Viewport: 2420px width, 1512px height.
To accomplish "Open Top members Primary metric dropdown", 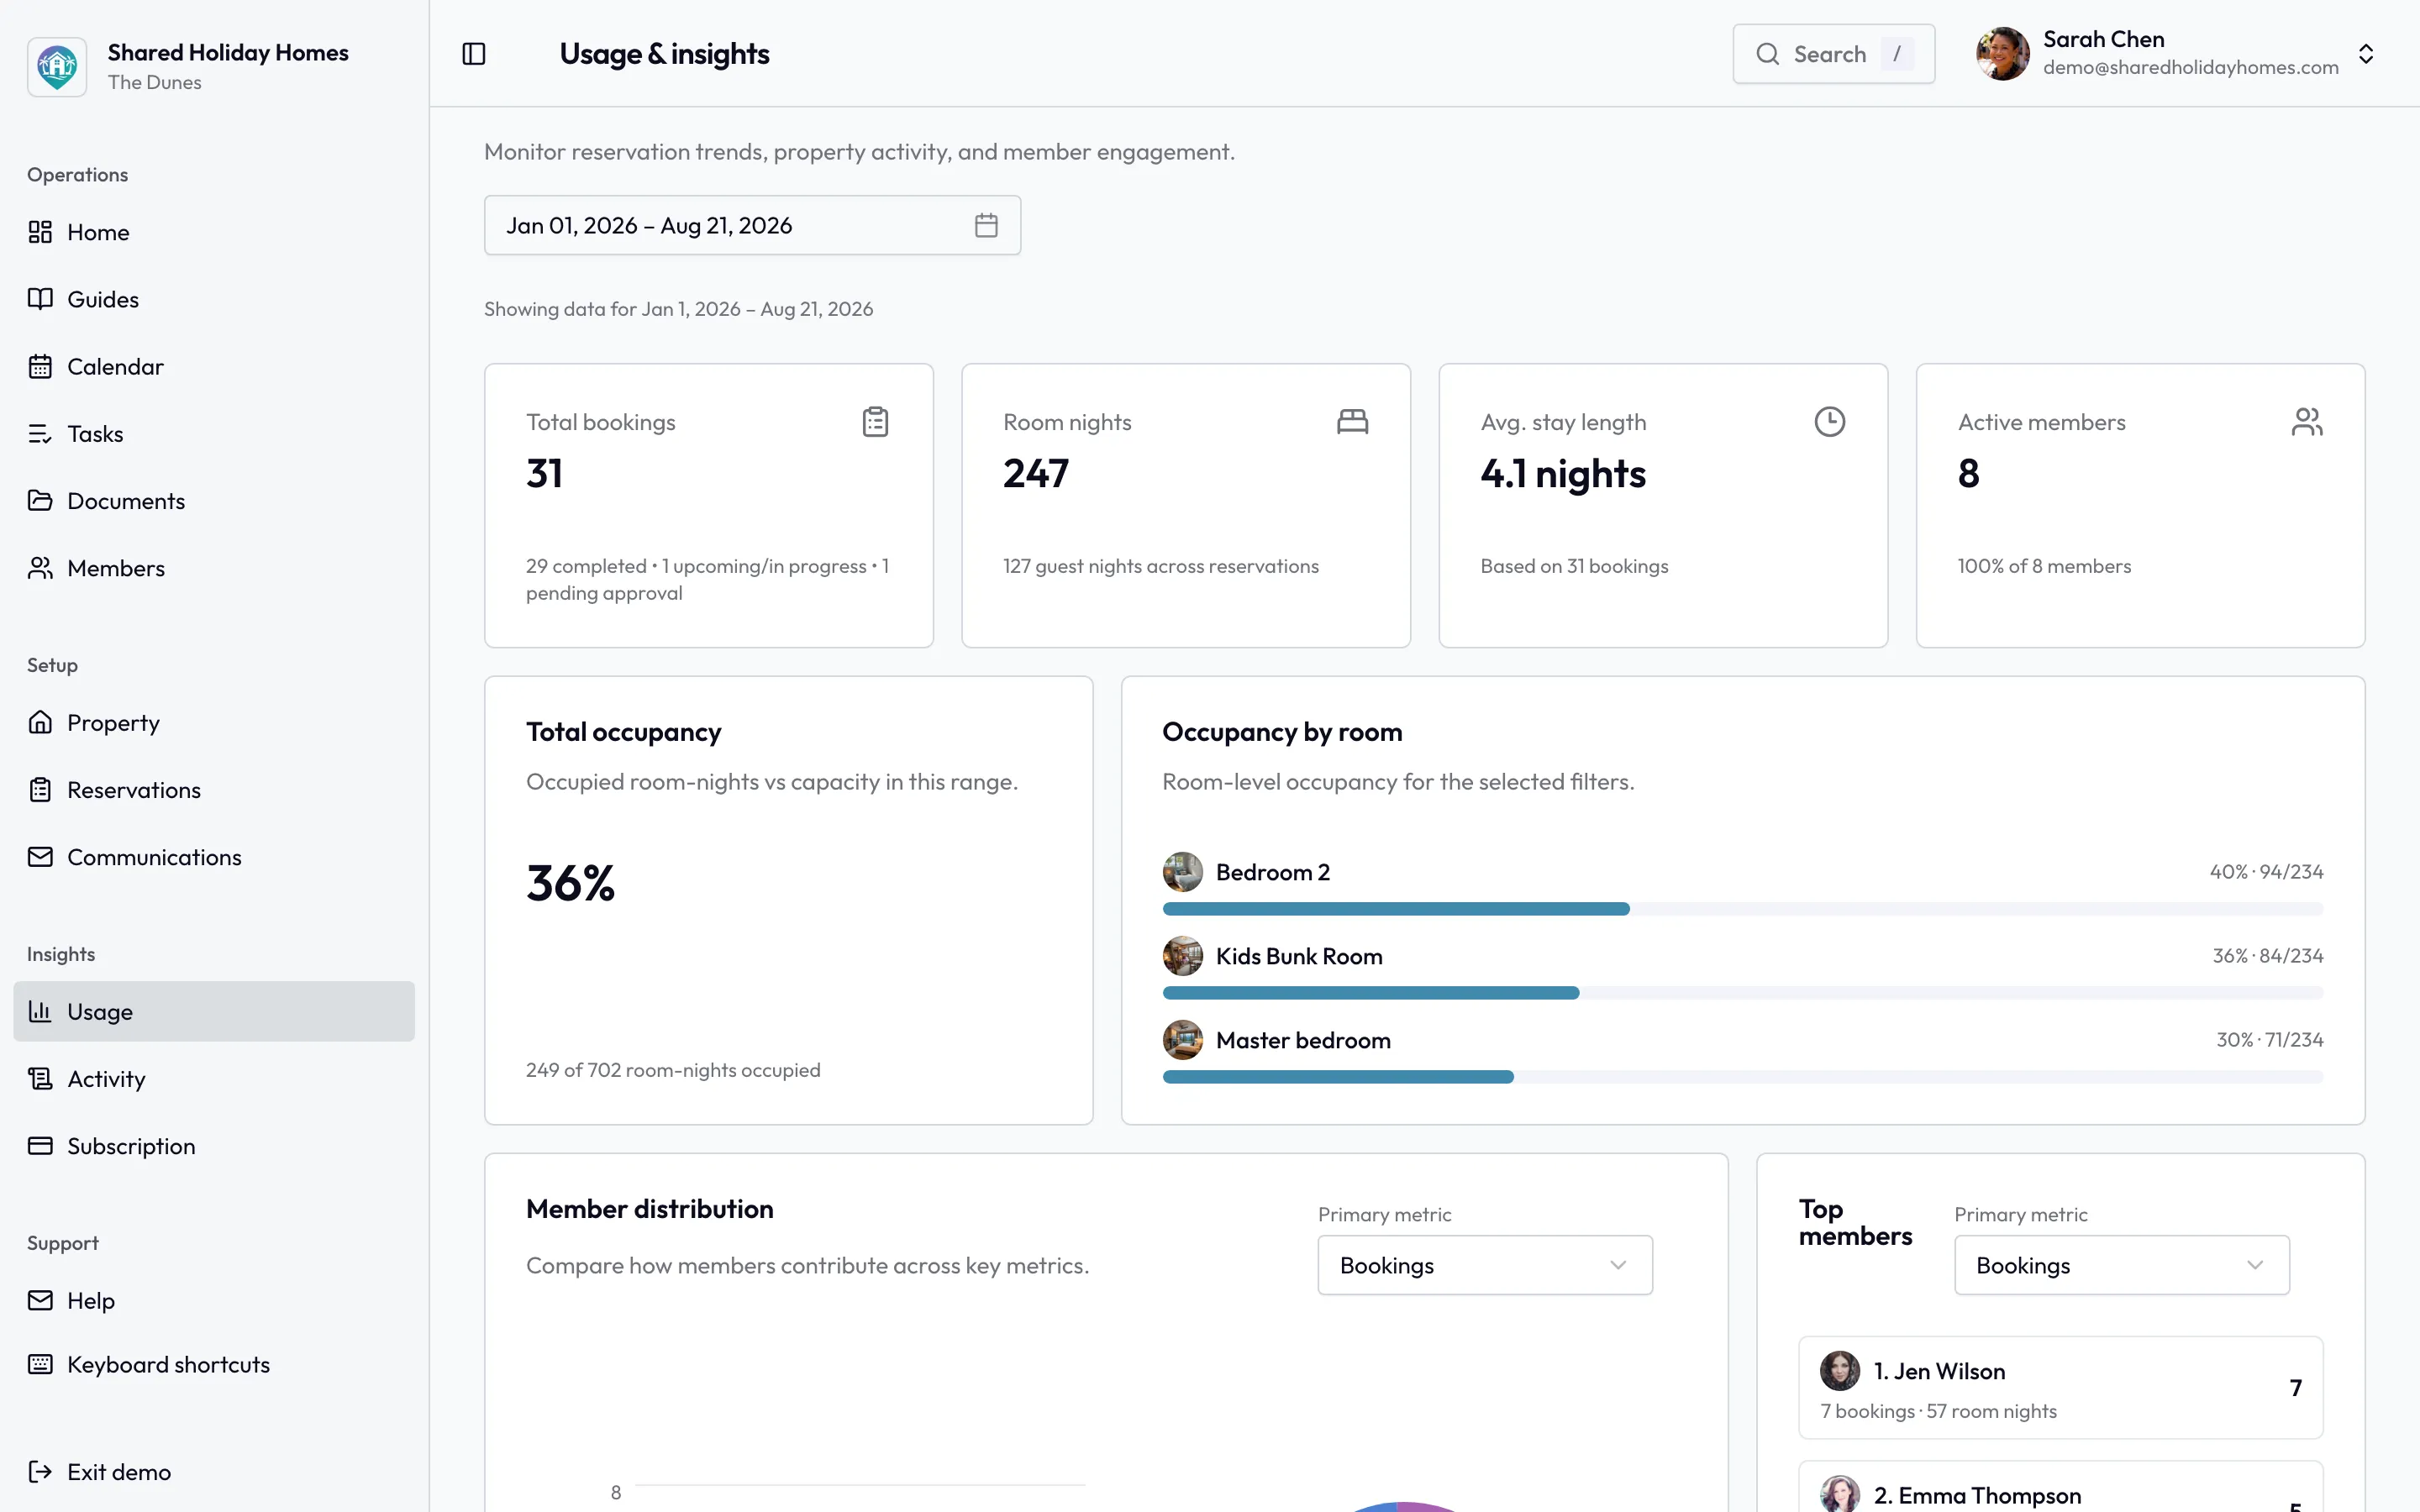I will pos(2122,1265).
